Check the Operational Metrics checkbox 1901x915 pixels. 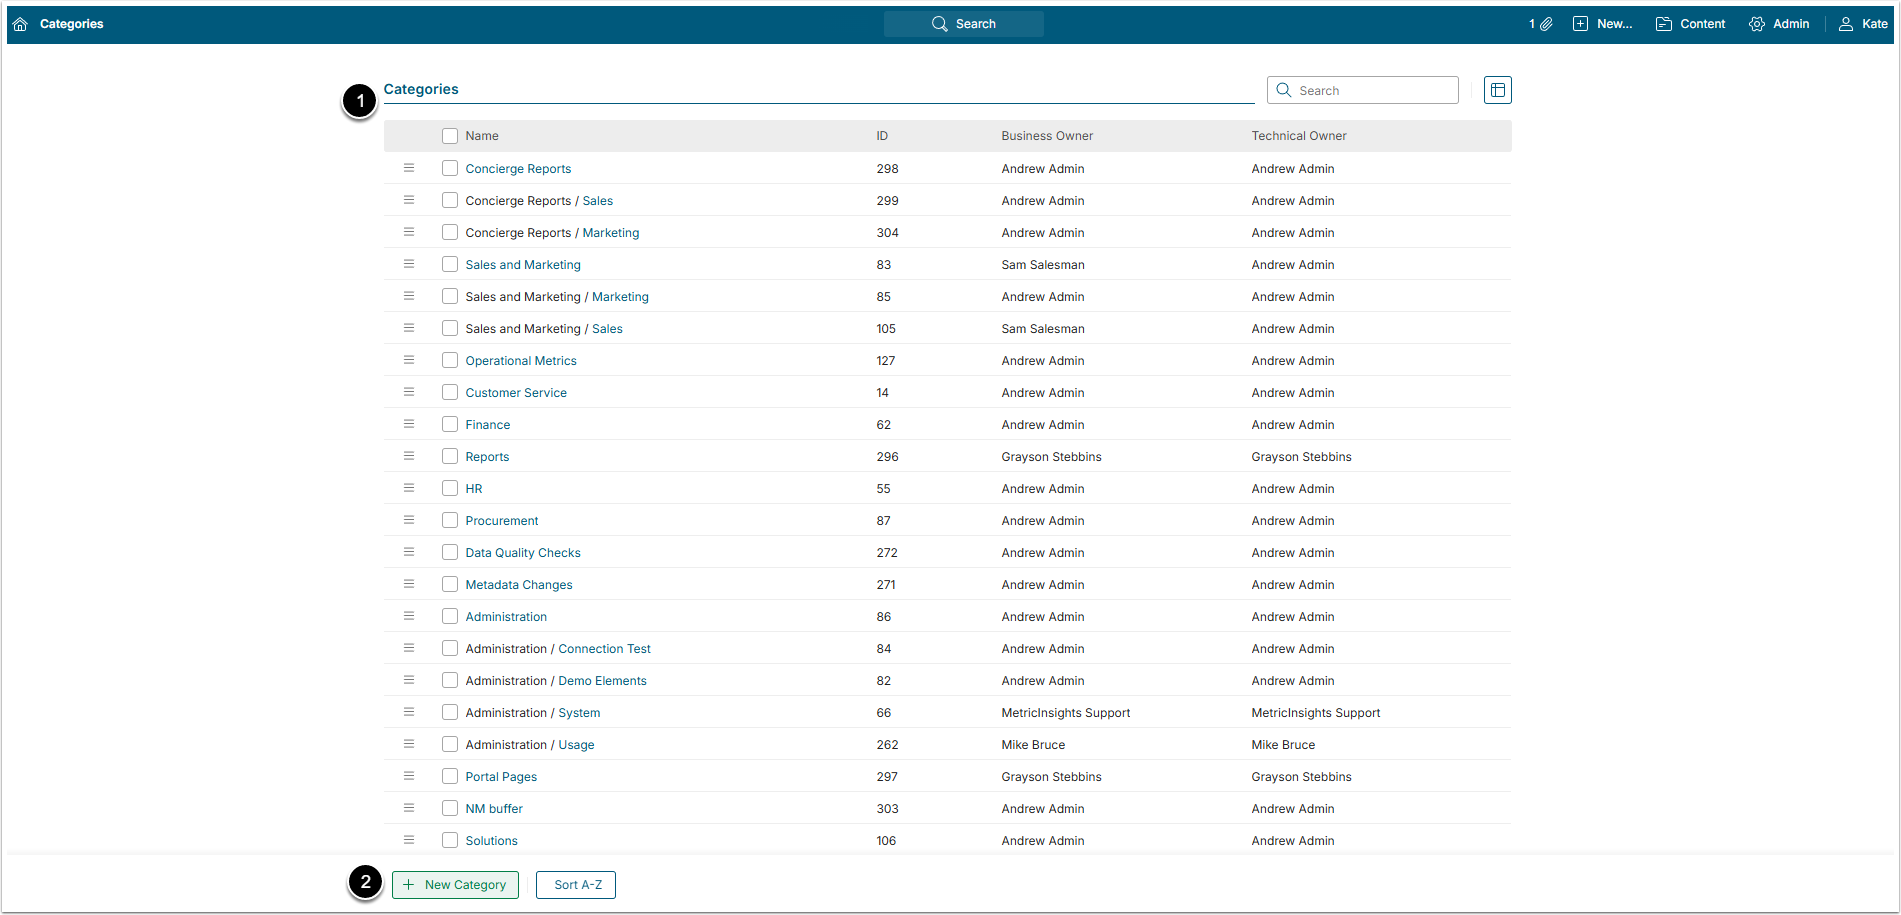click(450, 360)
